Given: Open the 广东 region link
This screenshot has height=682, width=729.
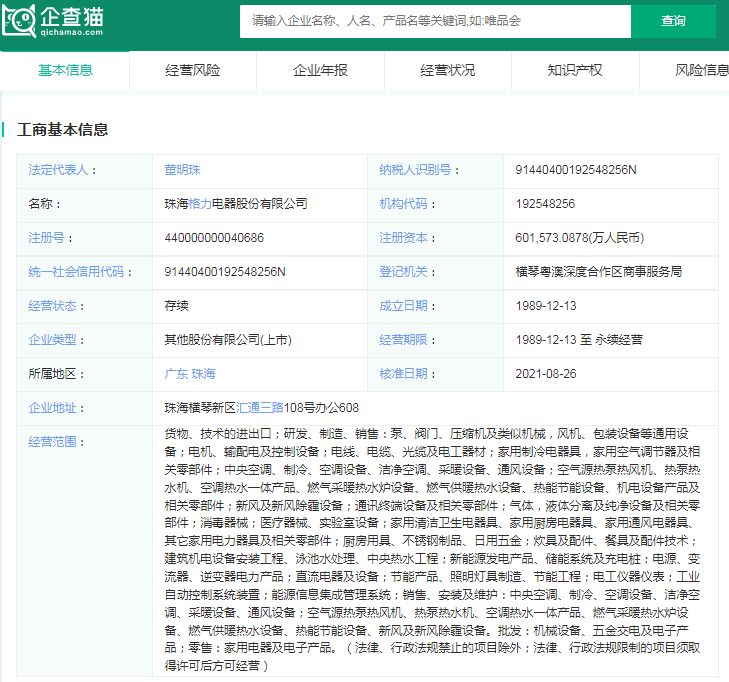Looking at the screenshot, I should click(176, 374).
